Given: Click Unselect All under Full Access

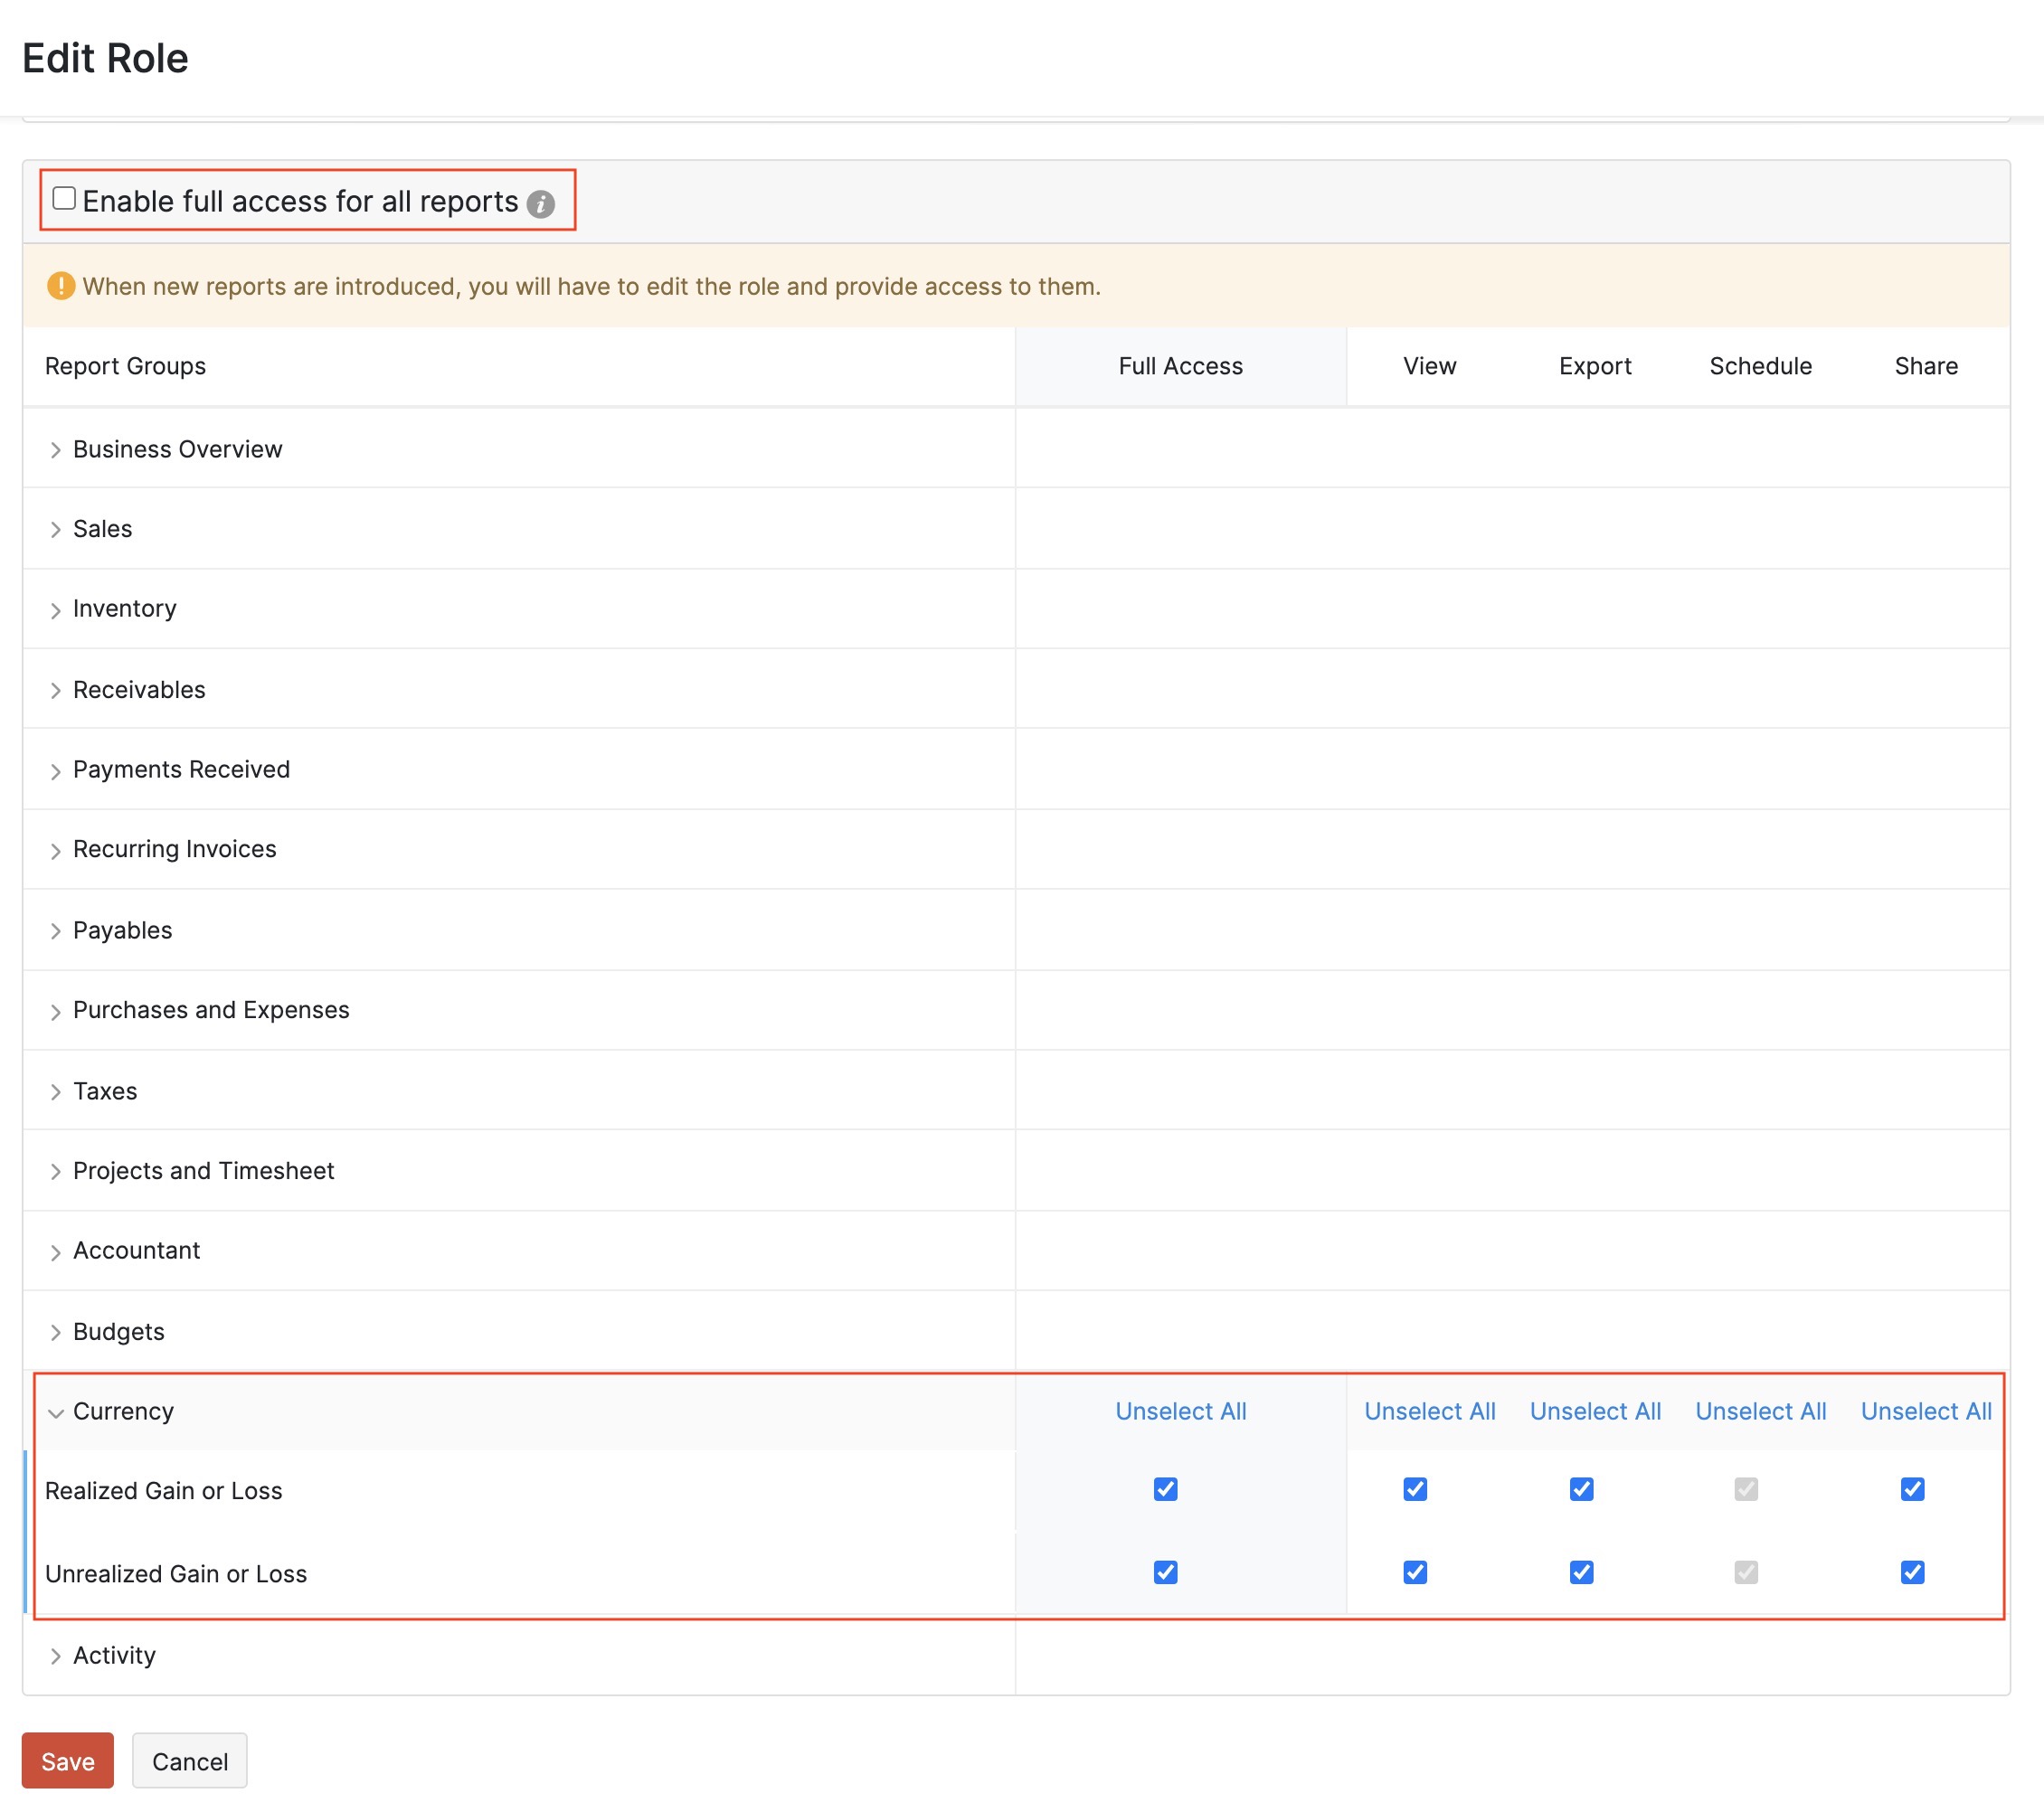Looking at the screenshot, I should tap(1180, 1411).
